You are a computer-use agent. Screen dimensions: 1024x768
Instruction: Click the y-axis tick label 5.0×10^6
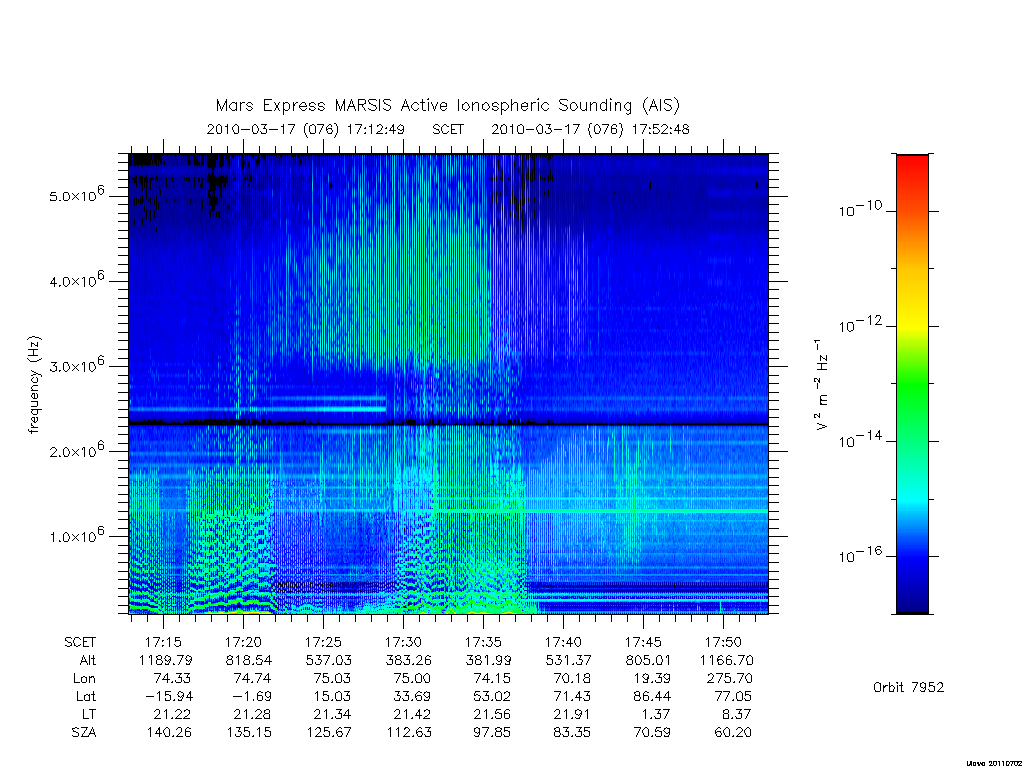pos(76,195)
